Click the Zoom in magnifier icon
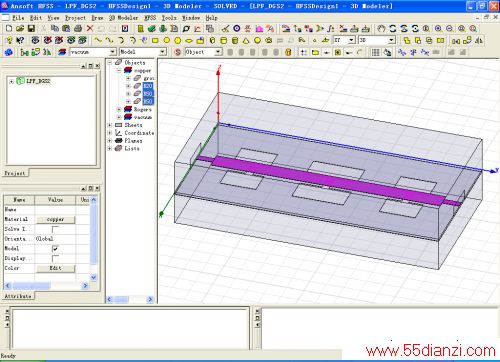The width and height of the screenshot is (500, 362). click(438, 29)
